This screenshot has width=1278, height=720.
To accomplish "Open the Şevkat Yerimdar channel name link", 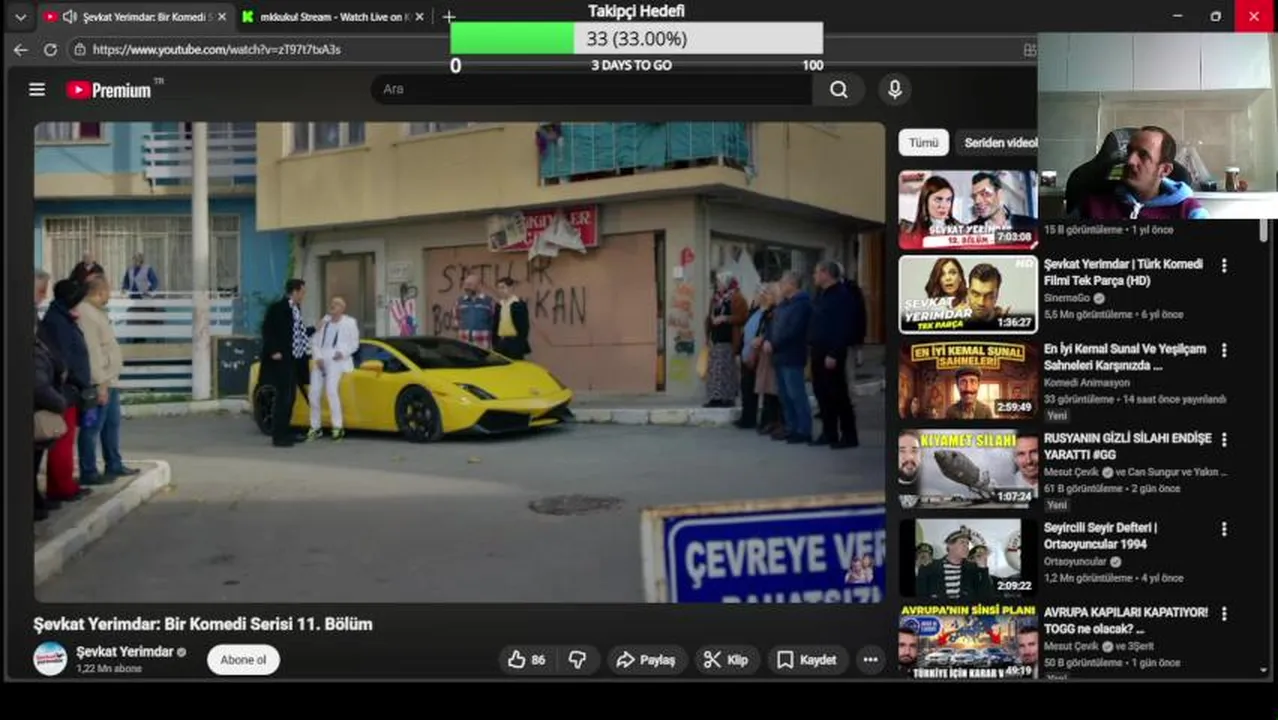I will (x=125, y=652).
